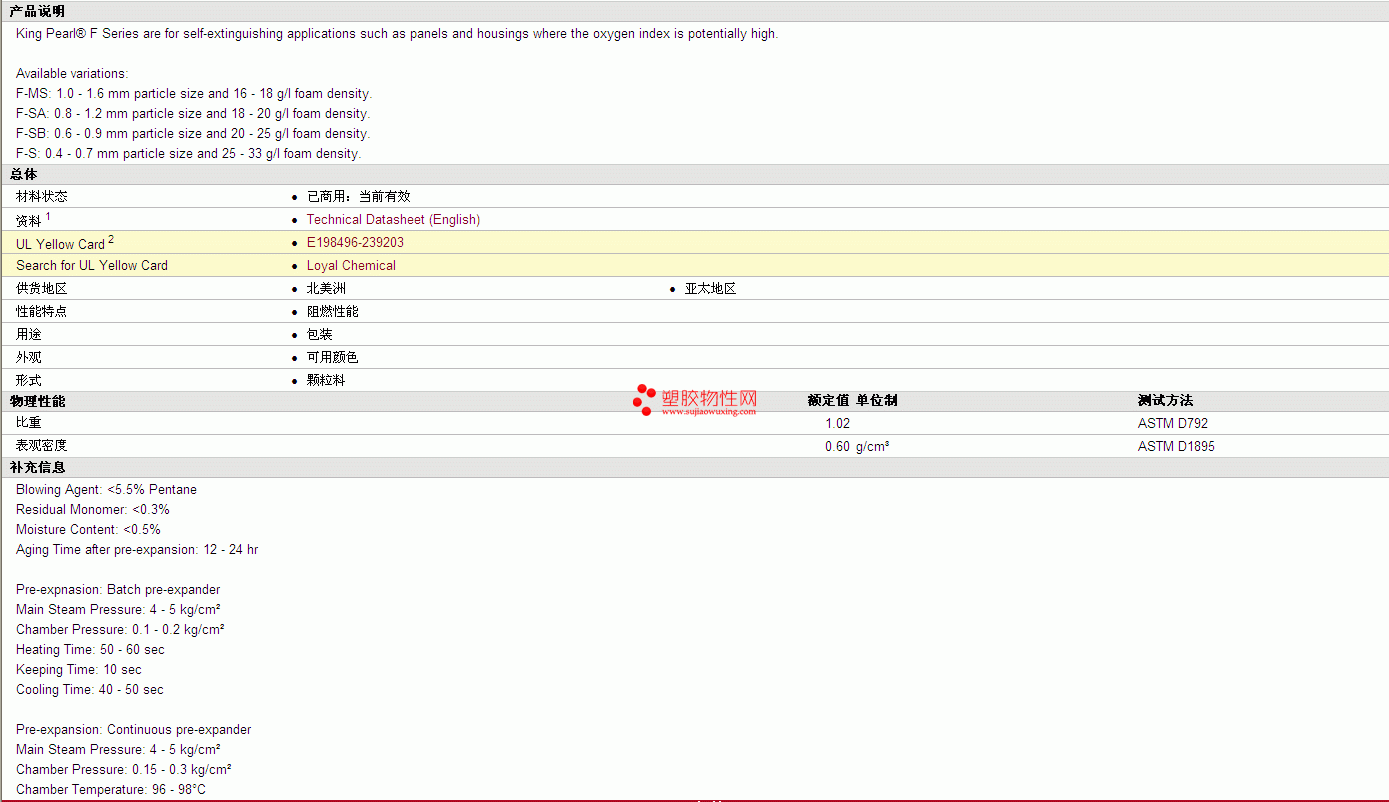The image size is (1389, 802).
Task: Click the 性能特点 row label
Action: (x=42, y=311)
